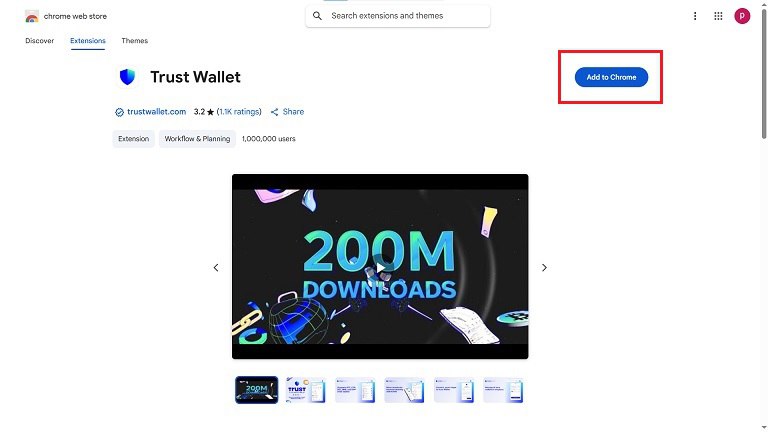Click the Workflow & Planning category chip
This screenshot has height=432, width=768.
[x=197, y=139]
